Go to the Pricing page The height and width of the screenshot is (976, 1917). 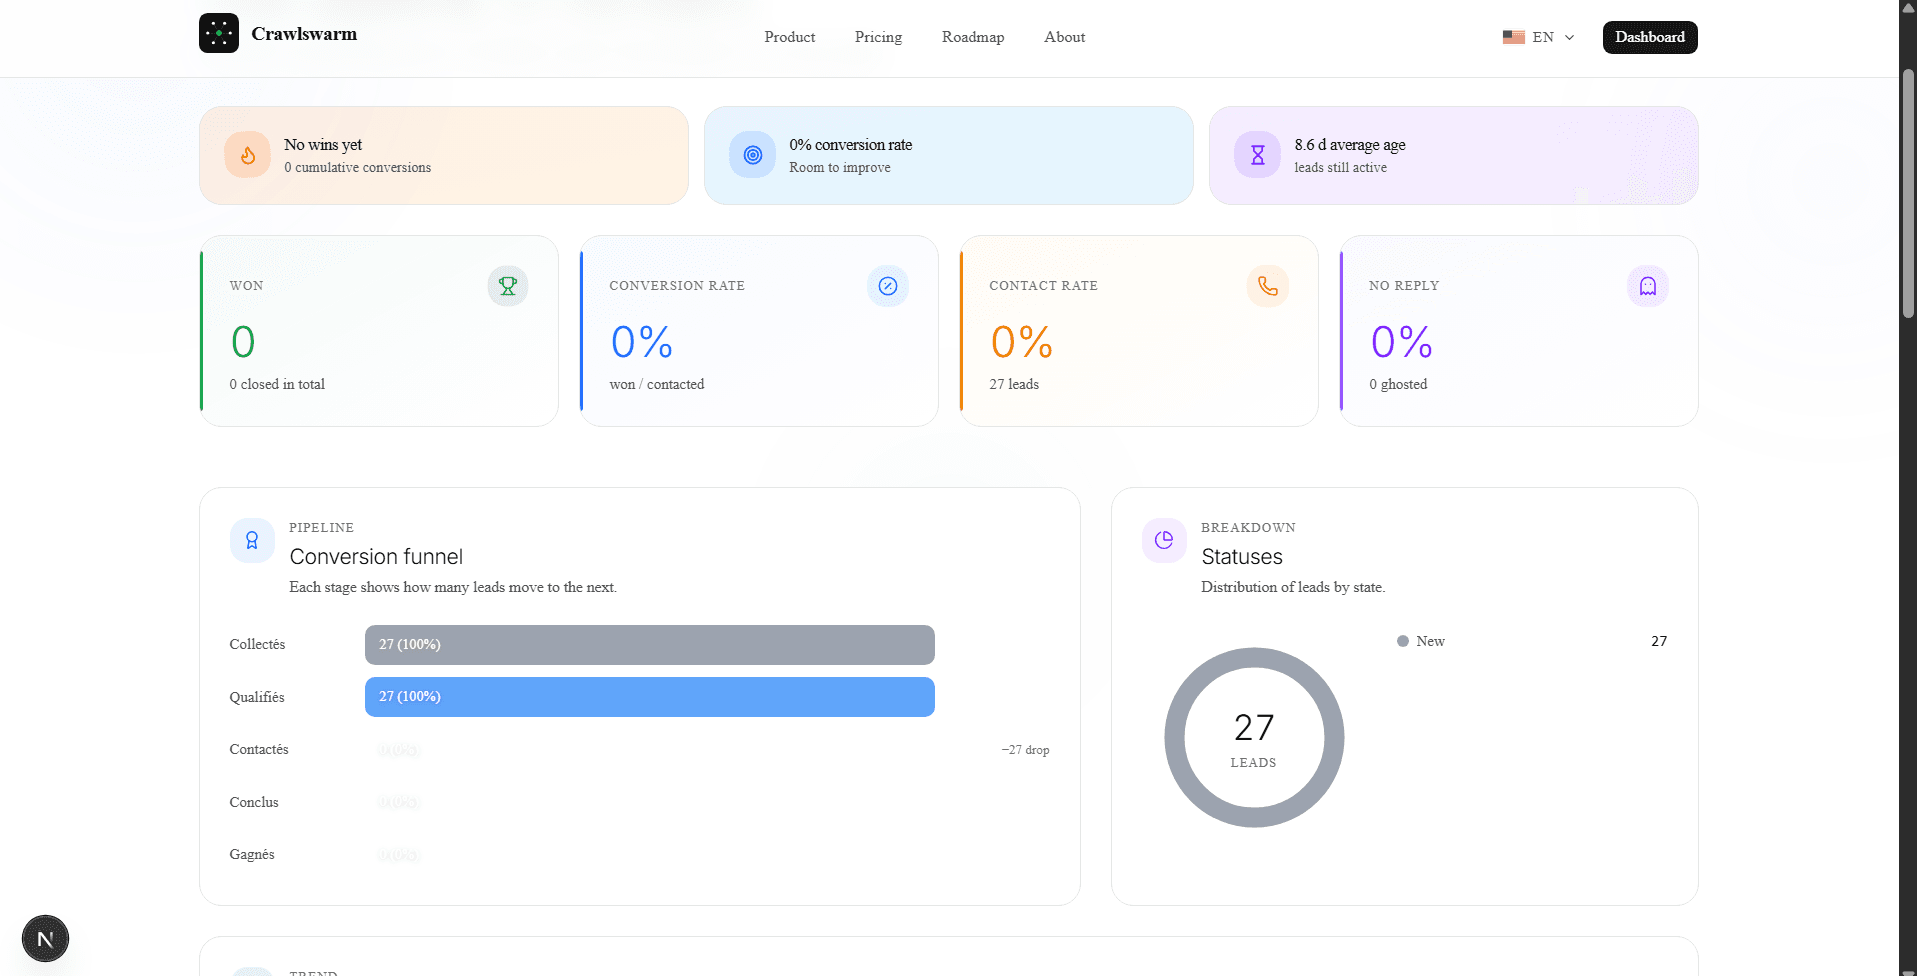pyautogui.click(x=878, y=37)
